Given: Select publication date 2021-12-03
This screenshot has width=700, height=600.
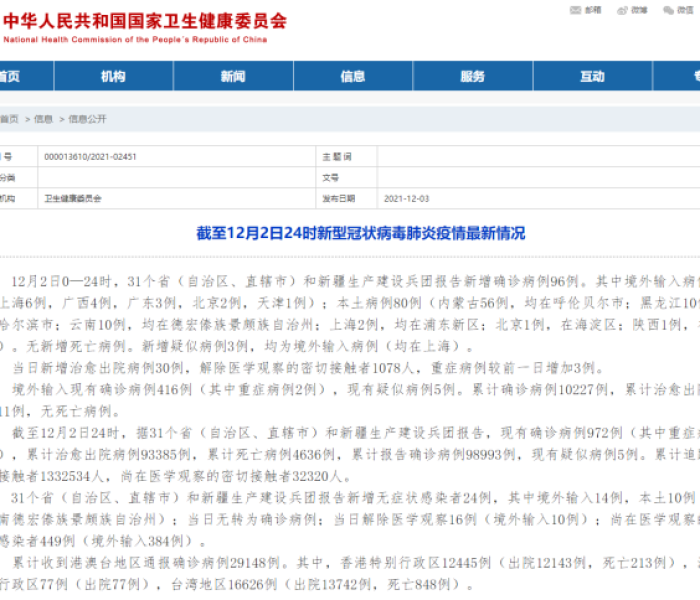Looking at the screenshot, I should (406, 199).
